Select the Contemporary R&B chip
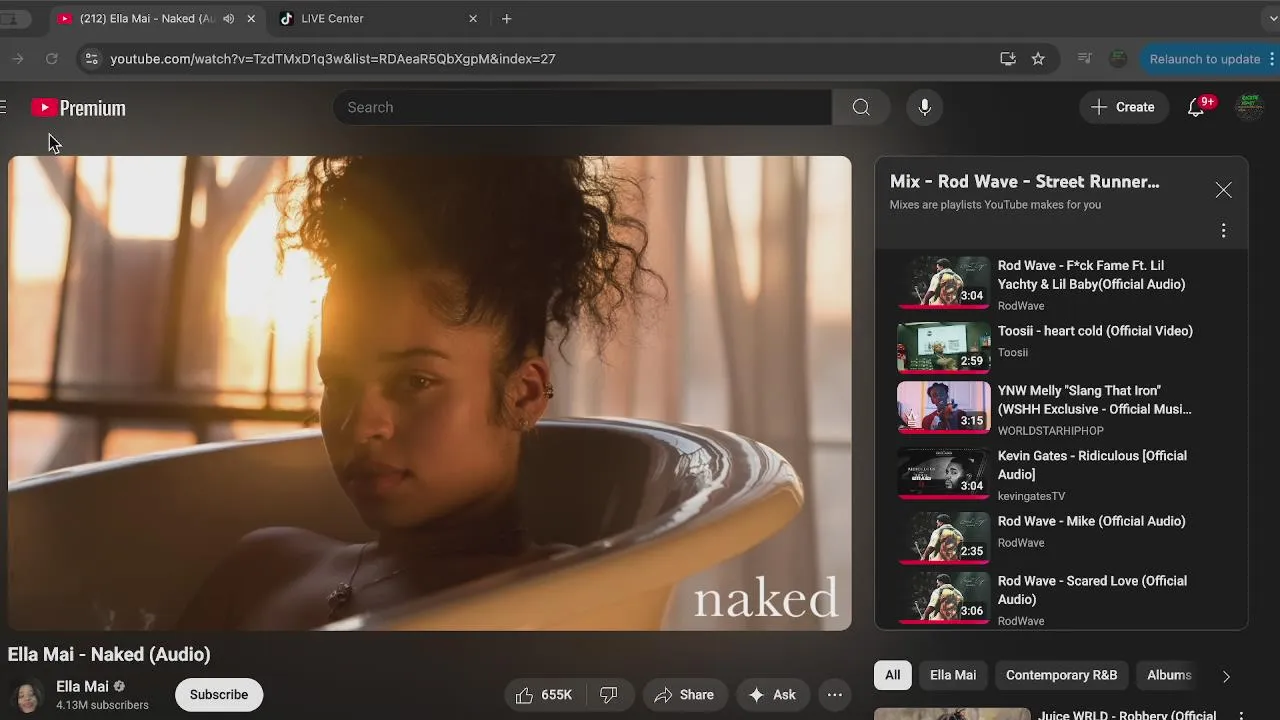Viewport: 1280px width, 720px height. coord(1061,675)
